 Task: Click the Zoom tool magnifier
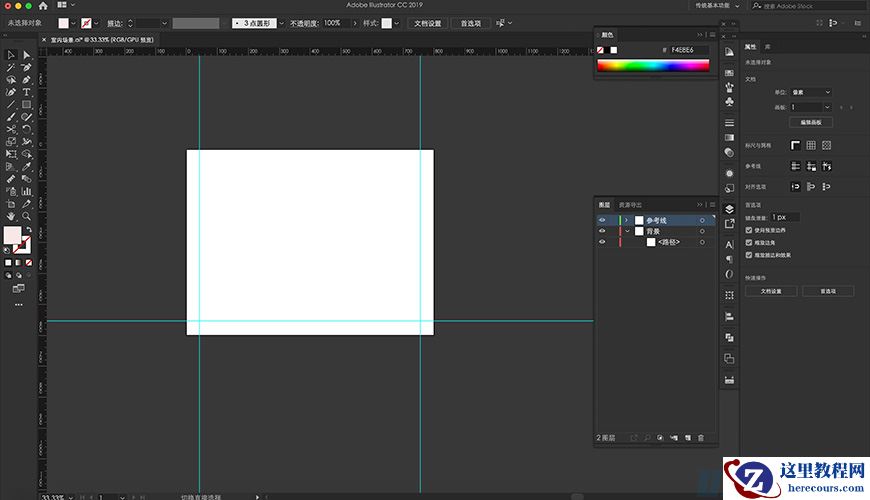[27, 216]
